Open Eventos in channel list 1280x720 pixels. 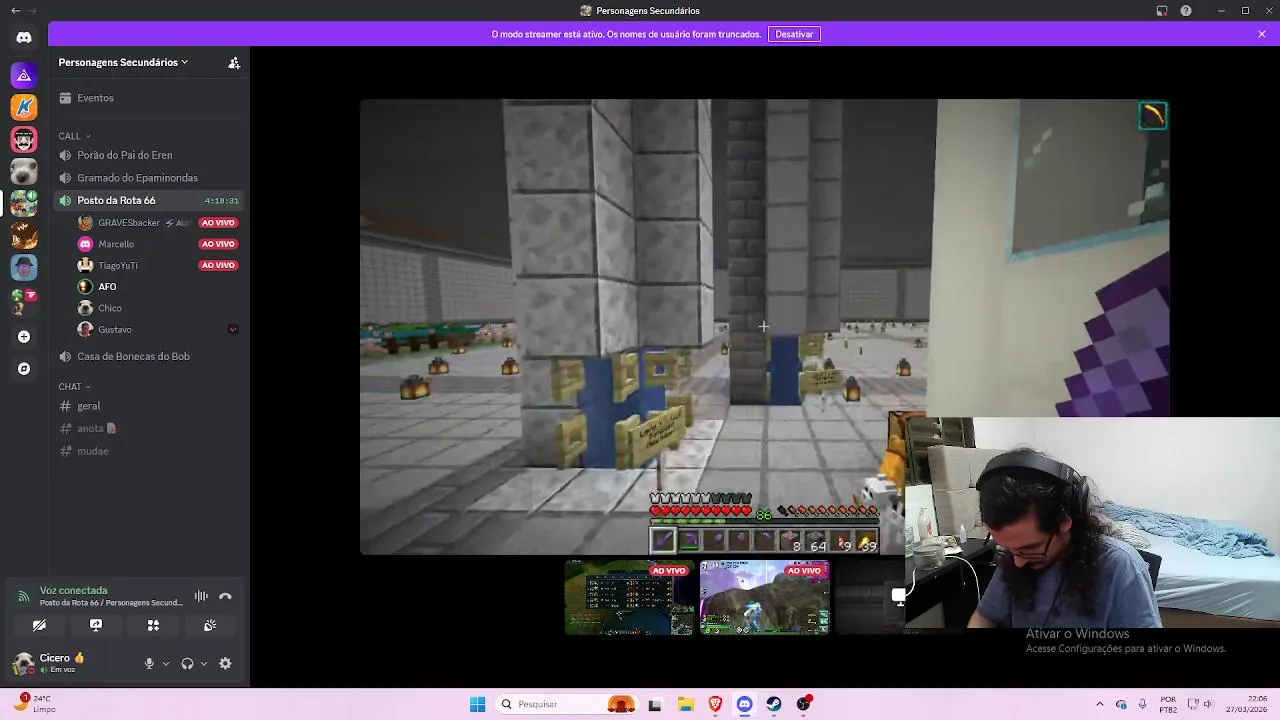click(x=149, y=98)
